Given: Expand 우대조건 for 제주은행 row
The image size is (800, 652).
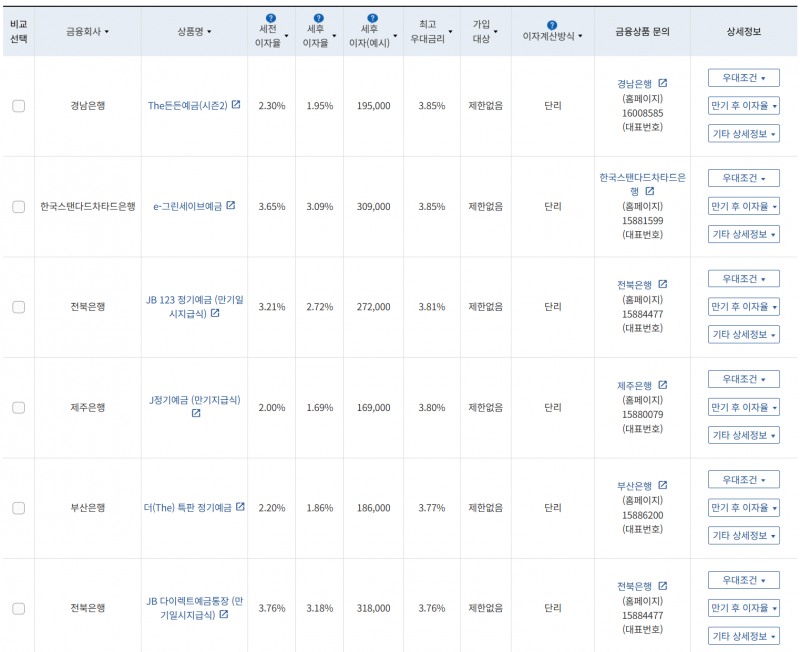Looking at the screenshot, I should tap(744, 379).
